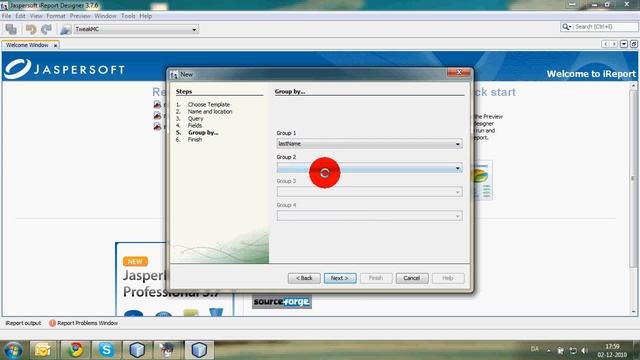Select the Welcome Window tab
The width and height of the screenshot is (640, 360).
pos(27,45)
